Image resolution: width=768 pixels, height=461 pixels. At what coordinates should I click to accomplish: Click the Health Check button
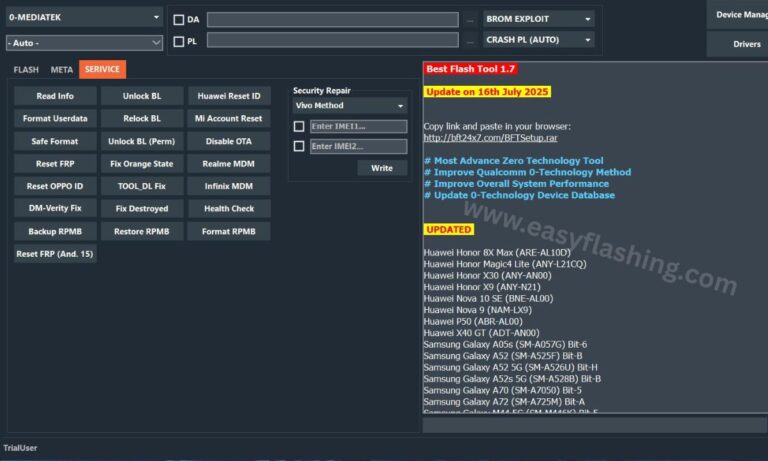[x=229, y=208]
